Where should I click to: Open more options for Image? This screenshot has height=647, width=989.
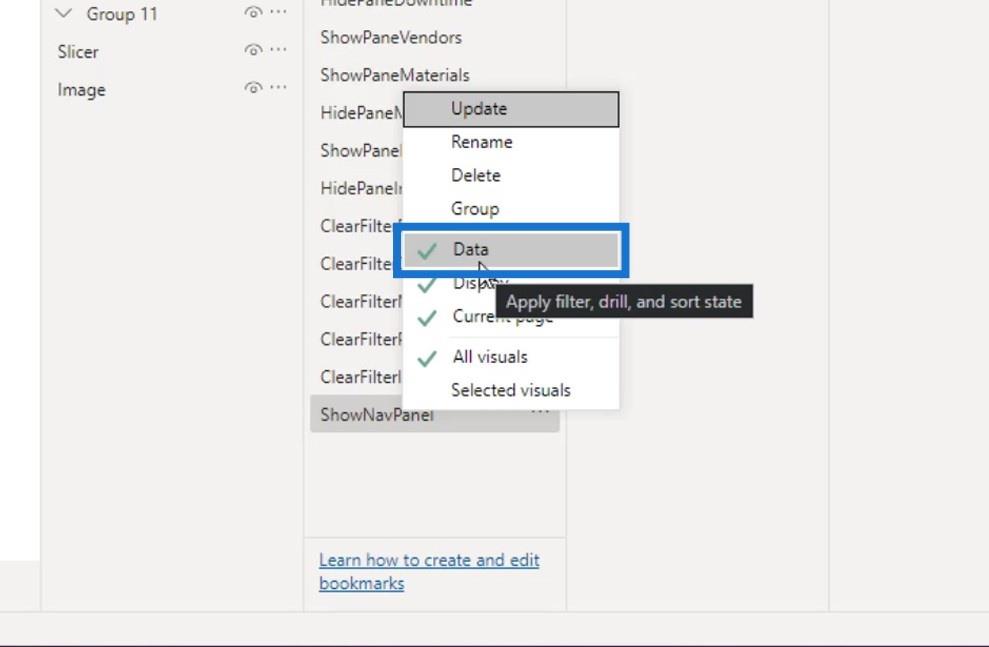(x=278, y=88)
